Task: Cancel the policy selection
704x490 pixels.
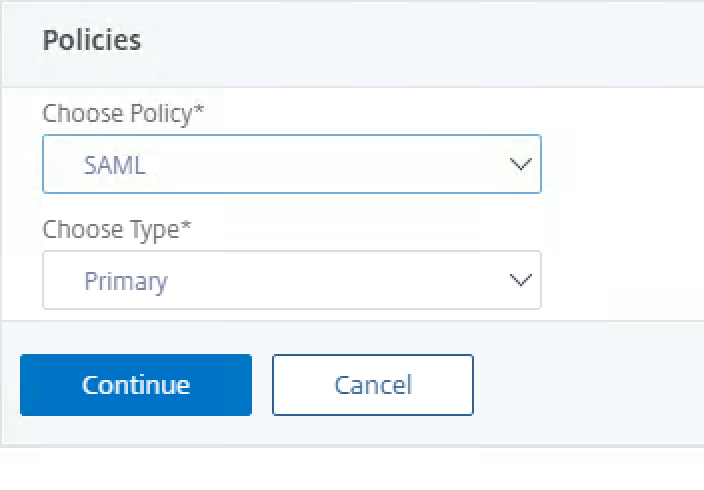Action: 372,385
